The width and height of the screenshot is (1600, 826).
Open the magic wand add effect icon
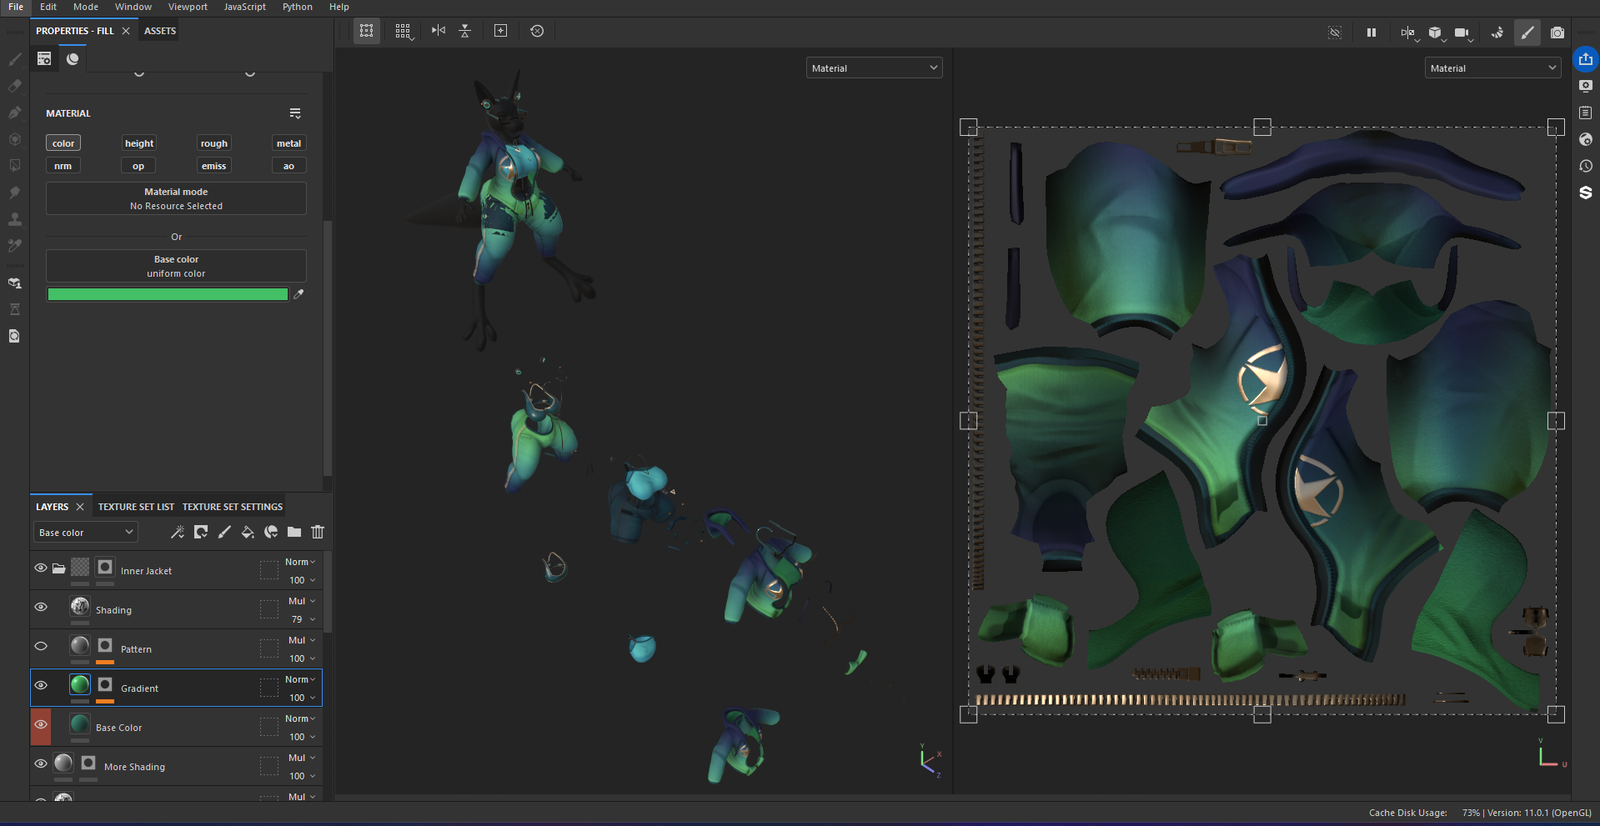pyautogui.click(x=178, y=532)
